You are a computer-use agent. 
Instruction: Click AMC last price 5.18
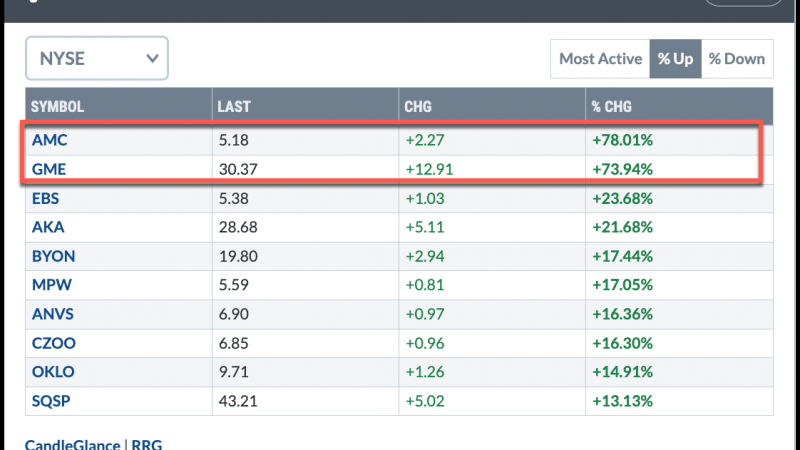tap(234, 140)
